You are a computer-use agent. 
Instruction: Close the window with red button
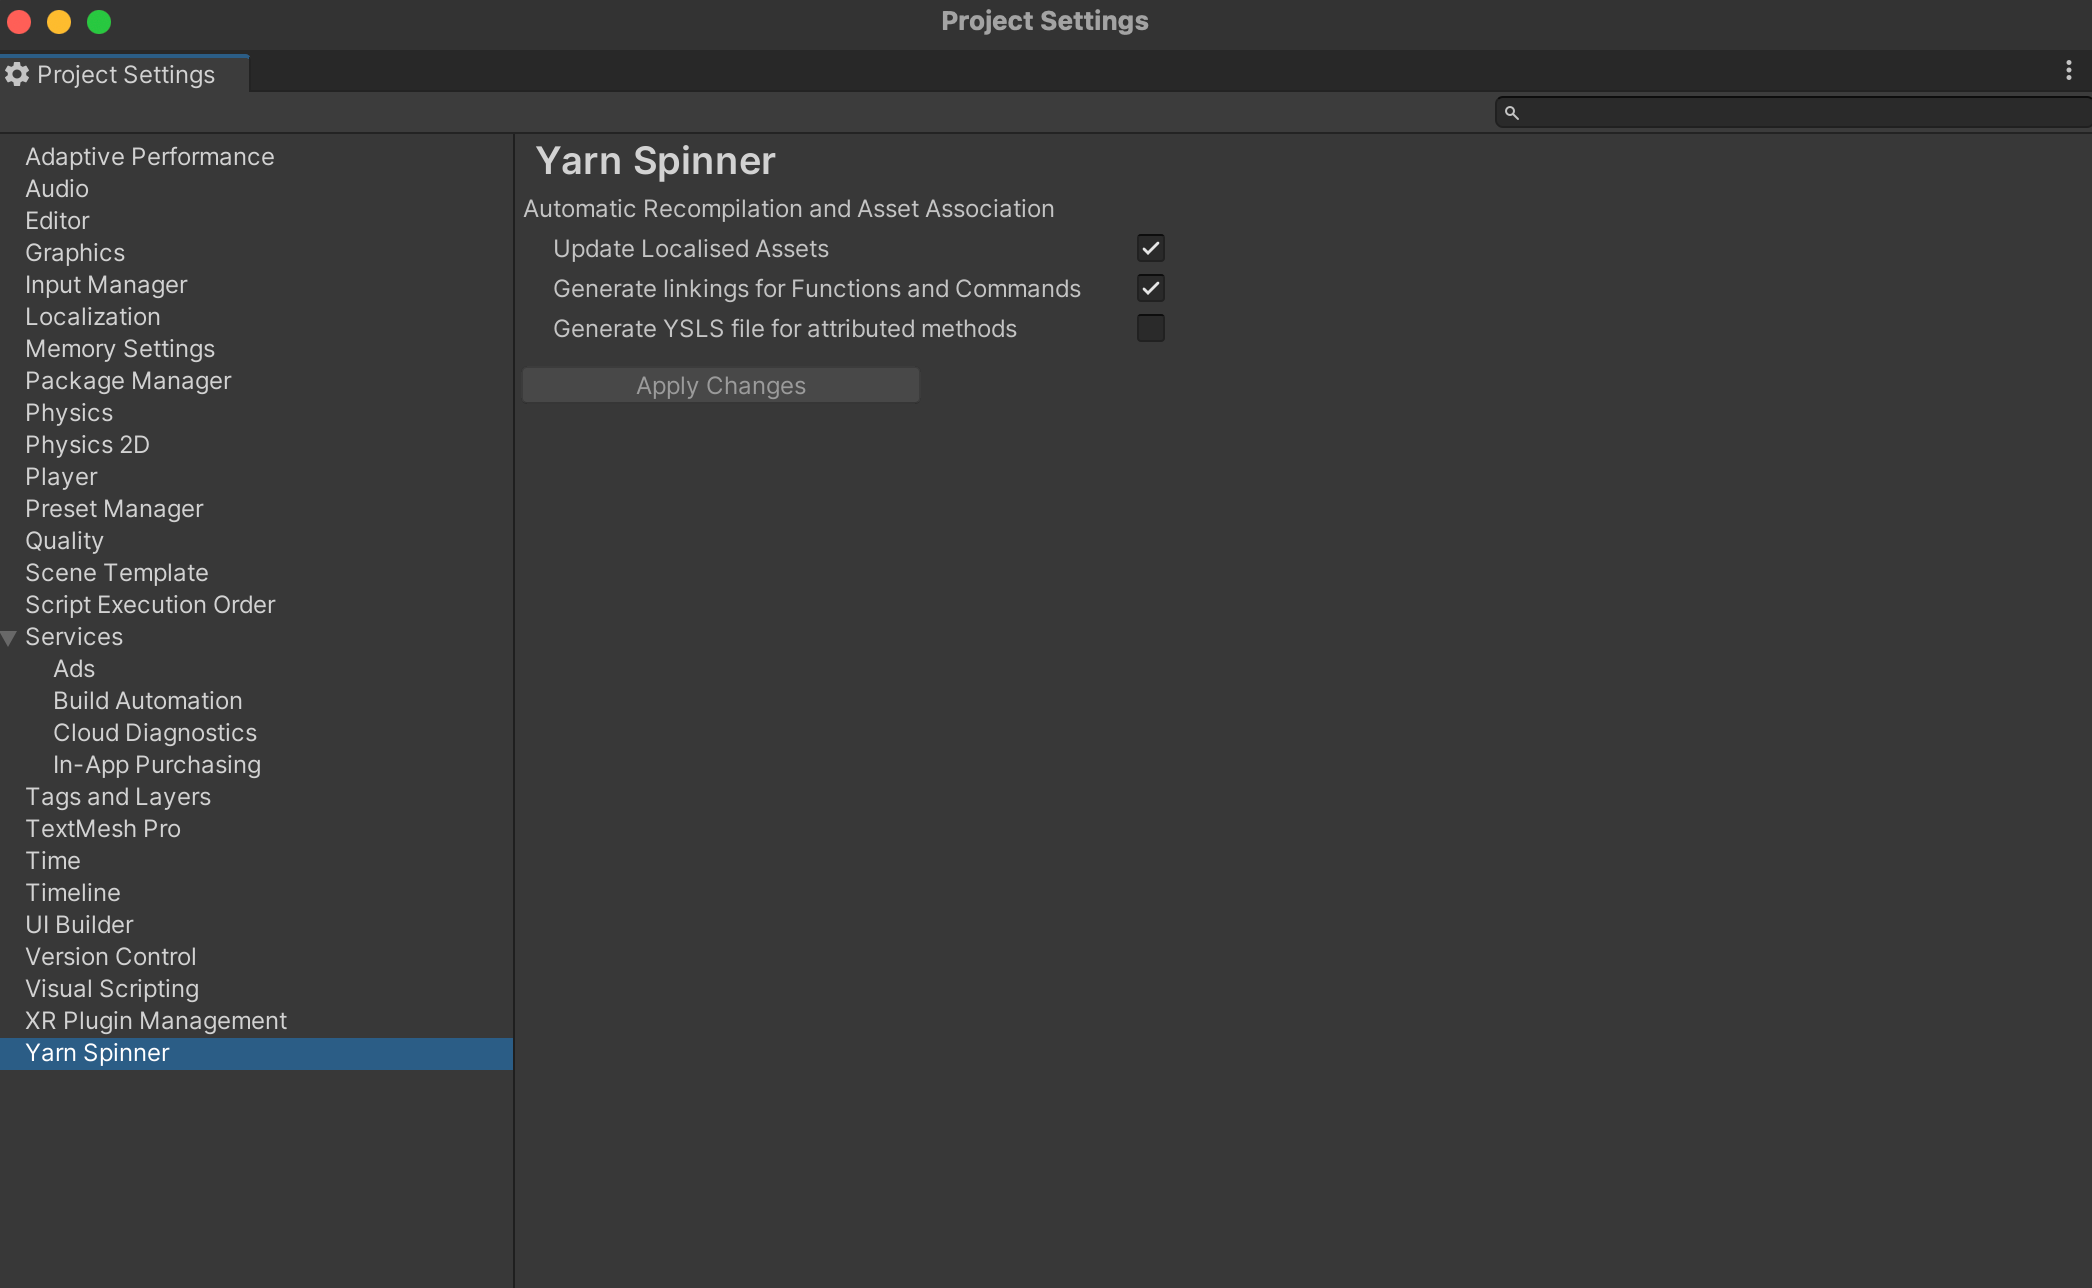19,21
